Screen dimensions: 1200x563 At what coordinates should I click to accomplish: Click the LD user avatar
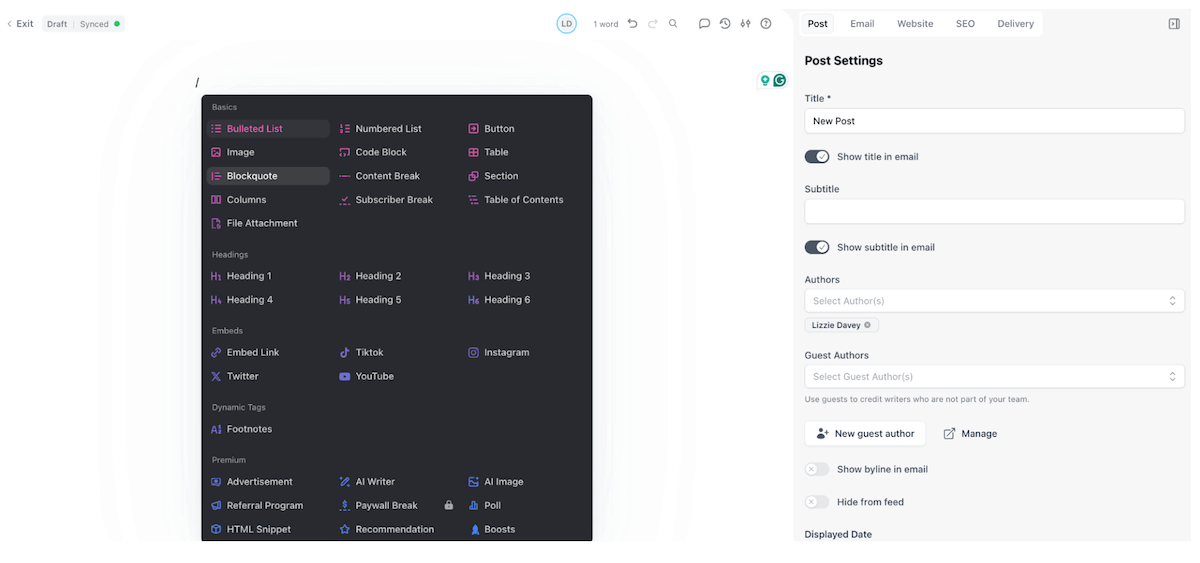point(566,24)
